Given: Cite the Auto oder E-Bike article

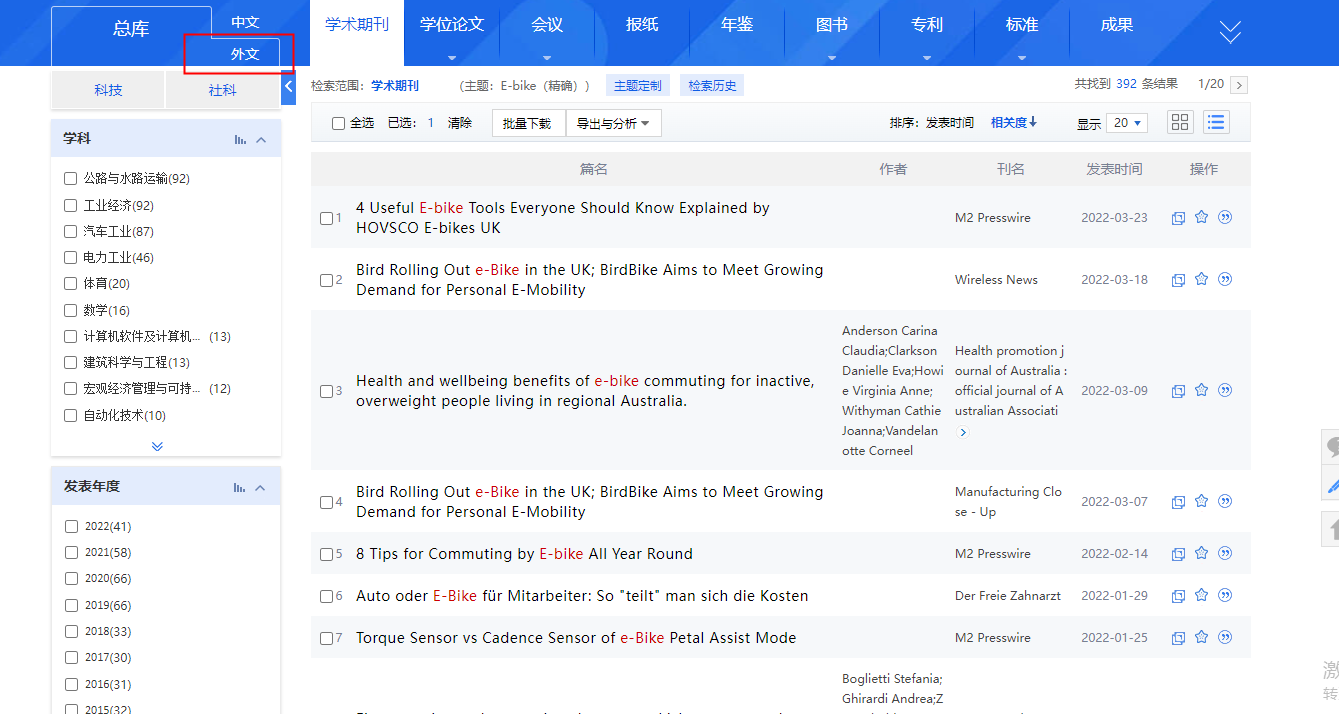Looking at the screenshot, I should (1225, 595).
